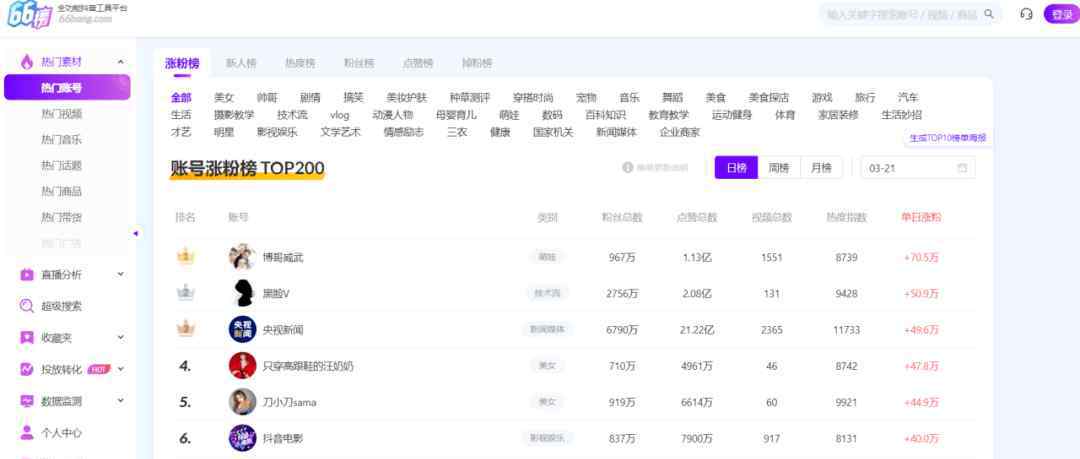Click the 粉丝总数 column header

622,218
